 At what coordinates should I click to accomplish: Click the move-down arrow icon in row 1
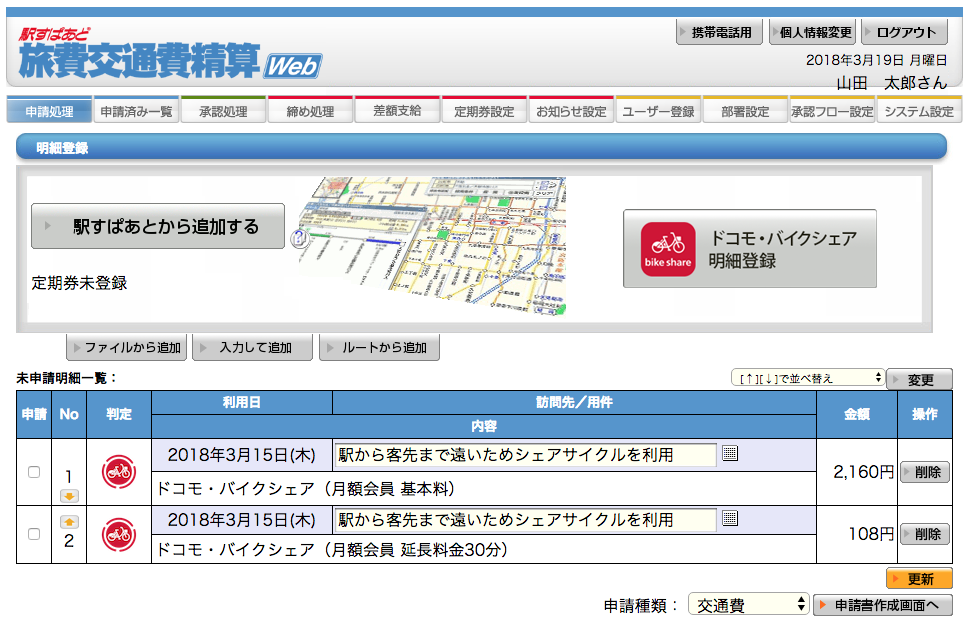pos(69,495)
